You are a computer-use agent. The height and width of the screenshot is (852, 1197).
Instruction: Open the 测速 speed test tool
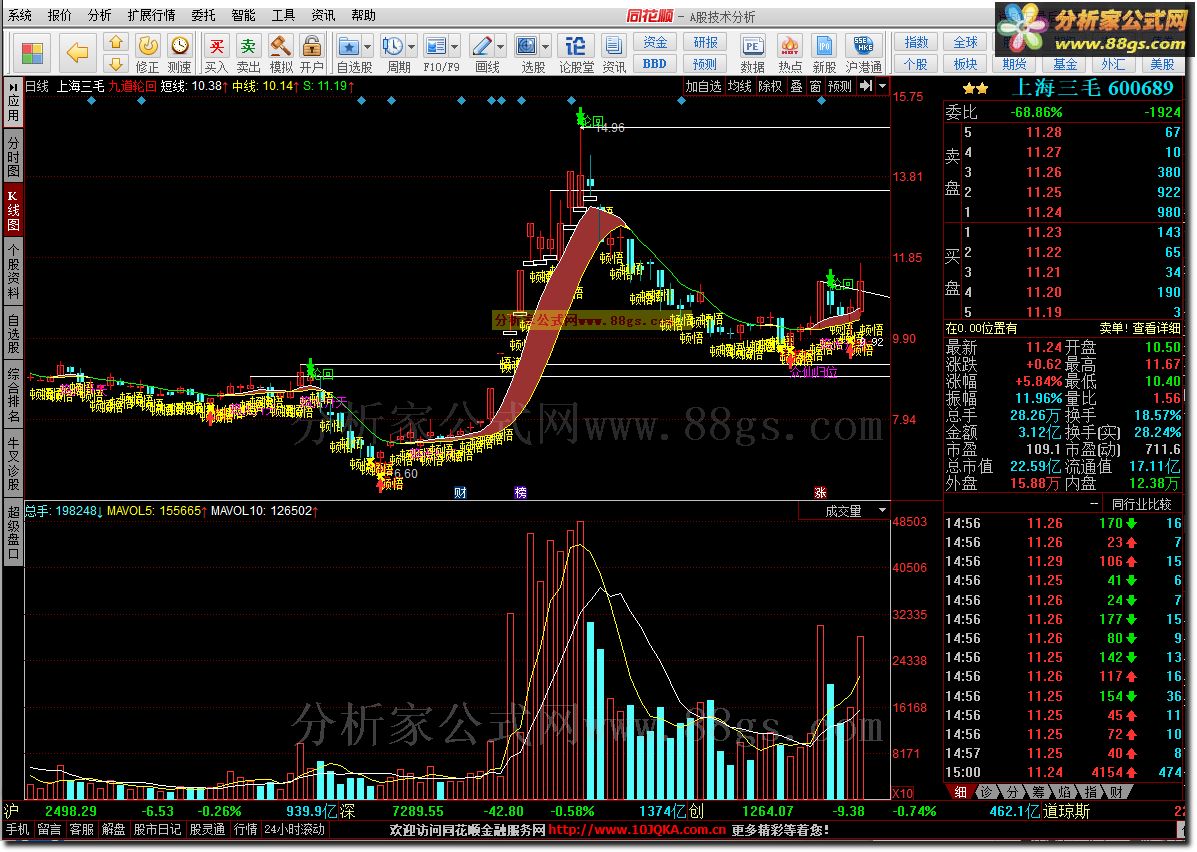(179, 53)
